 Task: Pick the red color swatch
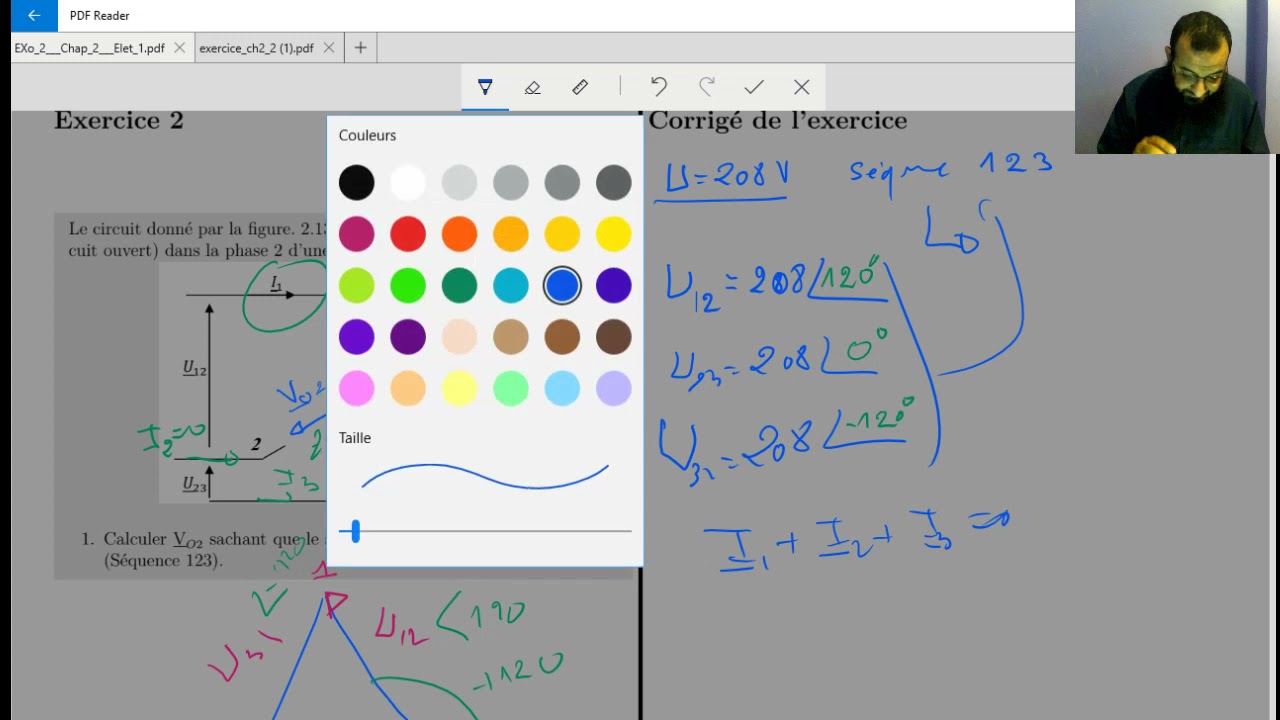(408, 234)
